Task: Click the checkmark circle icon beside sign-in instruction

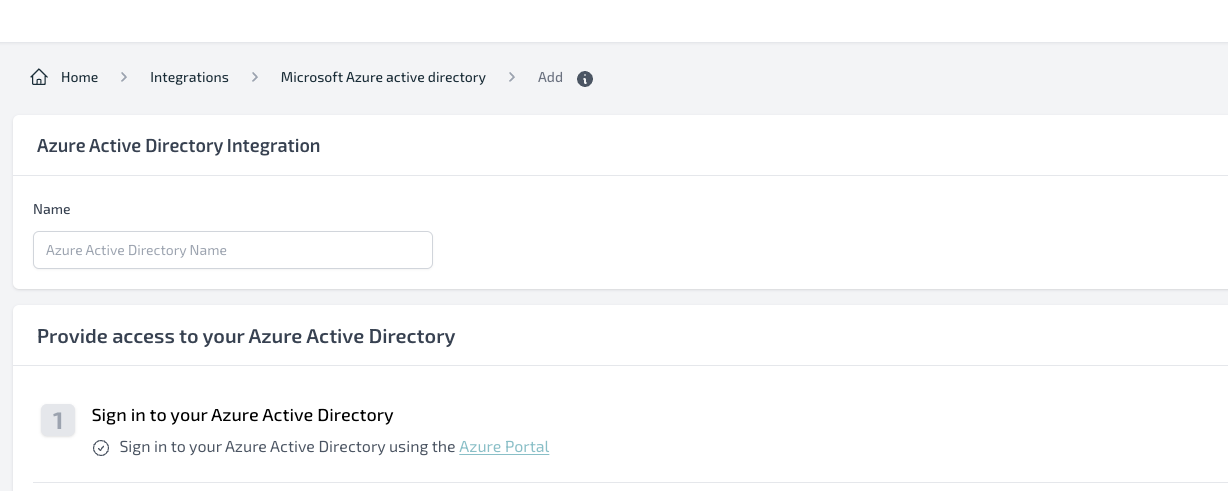Action: coord(101,448)
